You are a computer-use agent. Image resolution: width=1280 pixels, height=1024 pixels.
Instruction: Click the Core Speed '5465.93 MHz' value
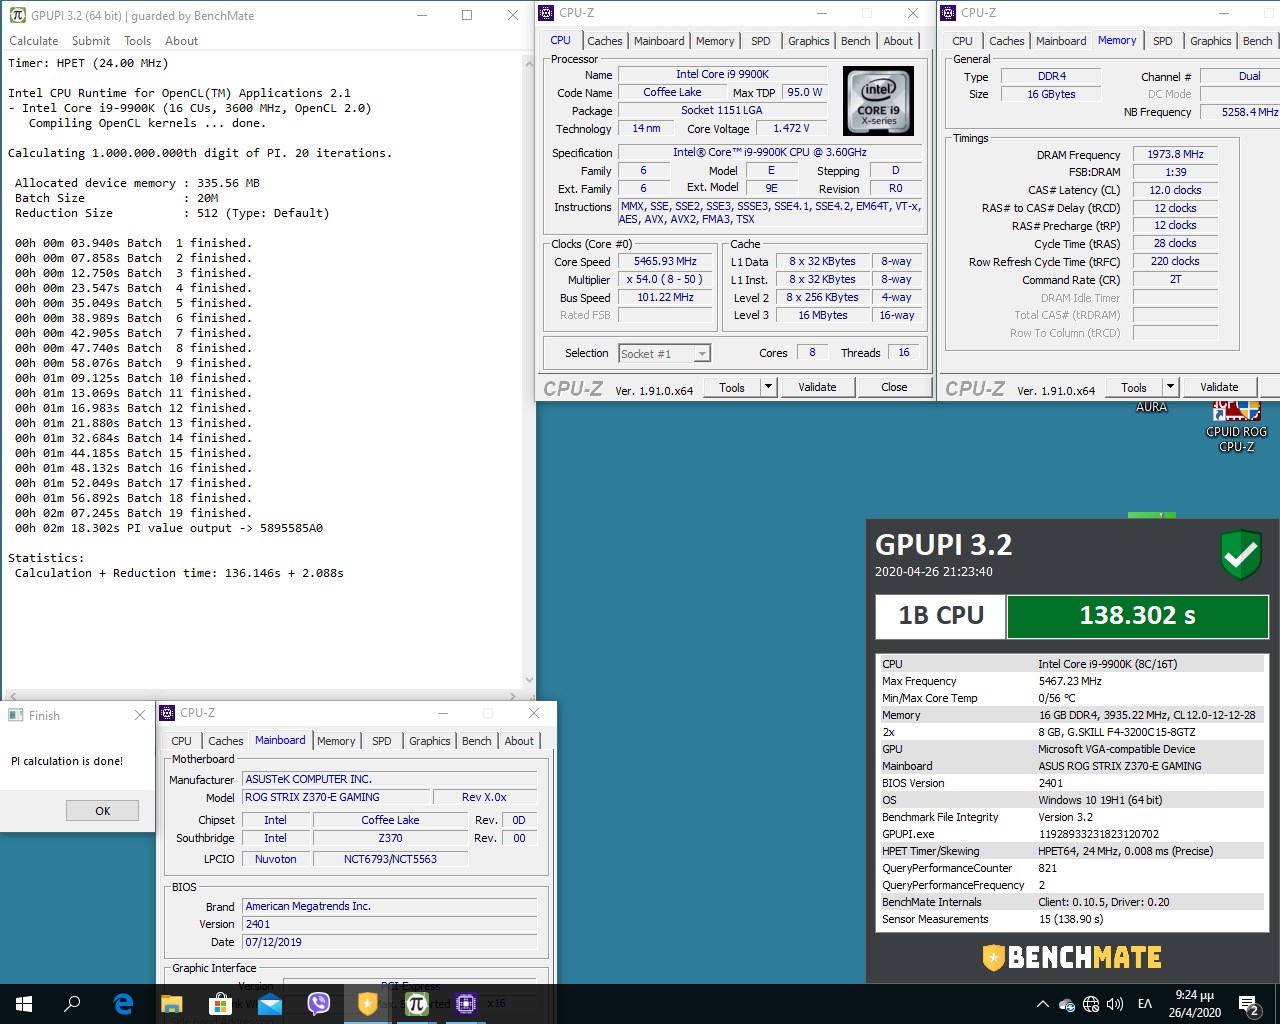665,261
